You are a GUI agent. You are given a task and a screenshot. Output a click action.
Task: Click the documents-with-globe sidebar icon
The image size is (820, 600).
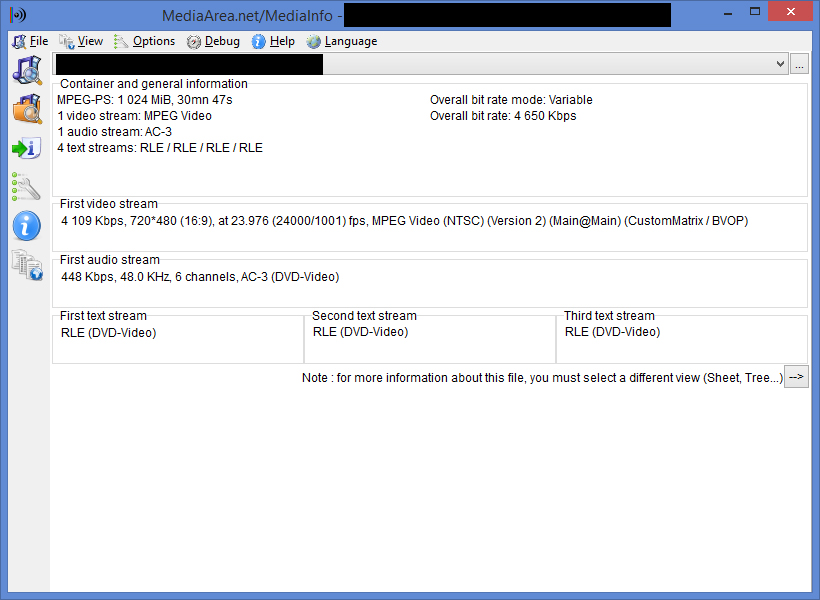[x=27, y=265]
